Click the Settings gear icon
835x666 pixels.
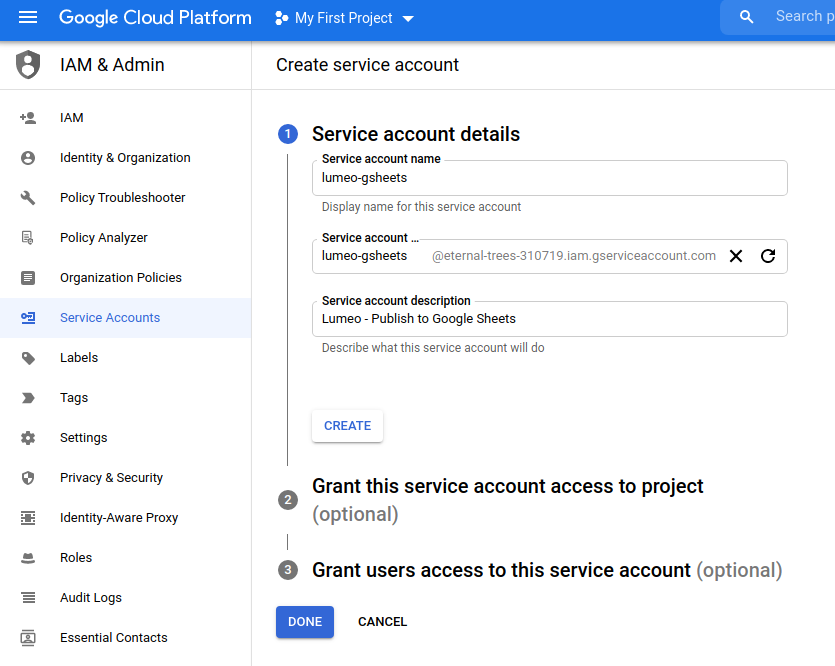(28, 438)
